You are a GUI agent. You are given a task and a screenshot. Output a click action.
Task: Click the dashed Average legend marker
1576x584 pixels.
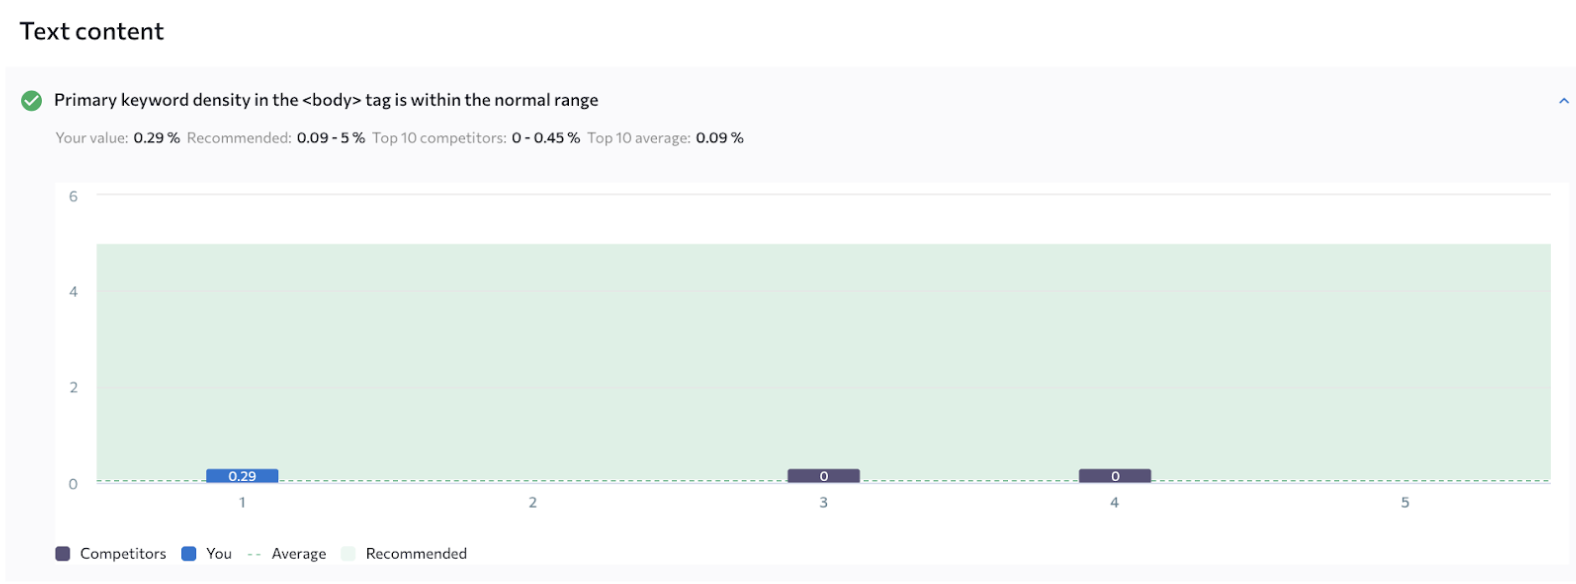254,554
